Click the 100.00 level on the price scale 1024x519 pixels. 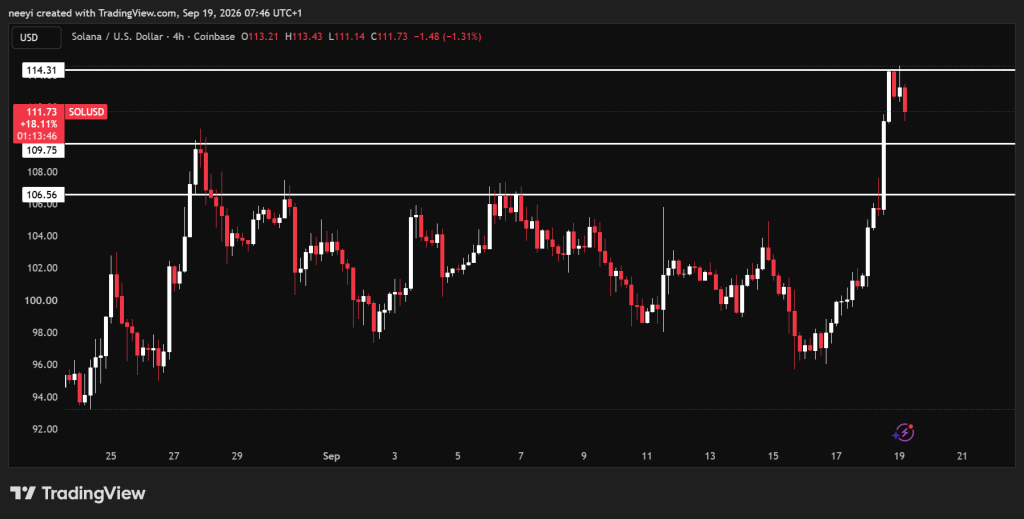(42, 300)
